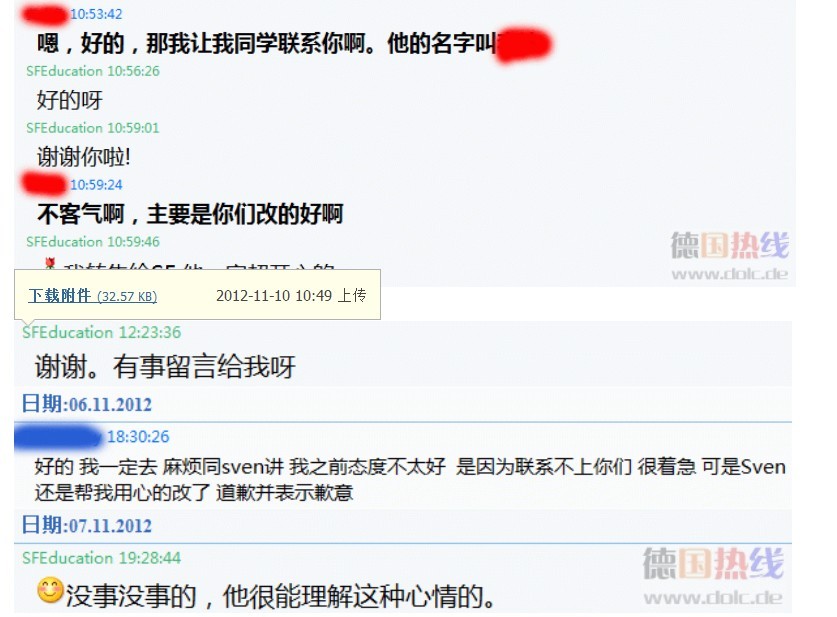Click the red redacted sender at 10:59:24
The width and height of the screenshot is (837, 617).
(x=45, y=184)
